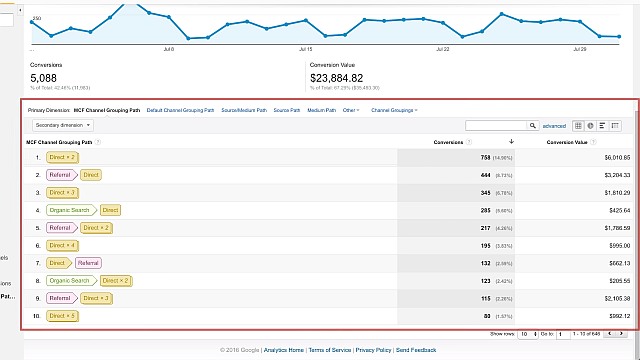Click the Conversions column header
This screenshot has height=360, width=640.
coord(448,142)
